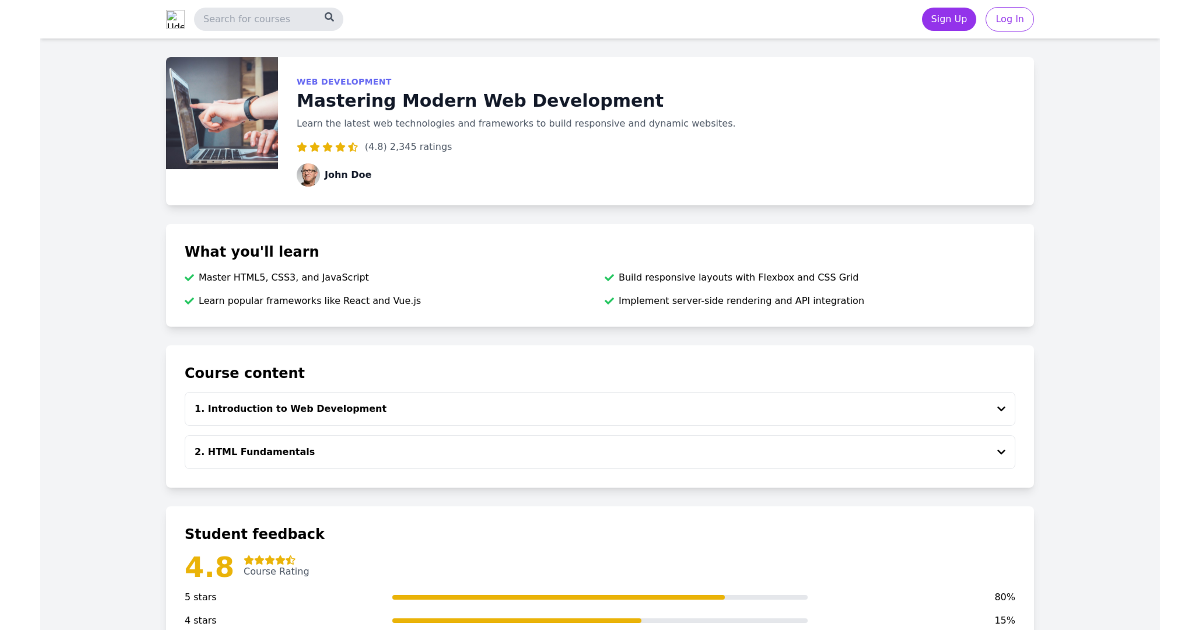
Task: Click the Log In button
Action: (x=1009, y=19)
